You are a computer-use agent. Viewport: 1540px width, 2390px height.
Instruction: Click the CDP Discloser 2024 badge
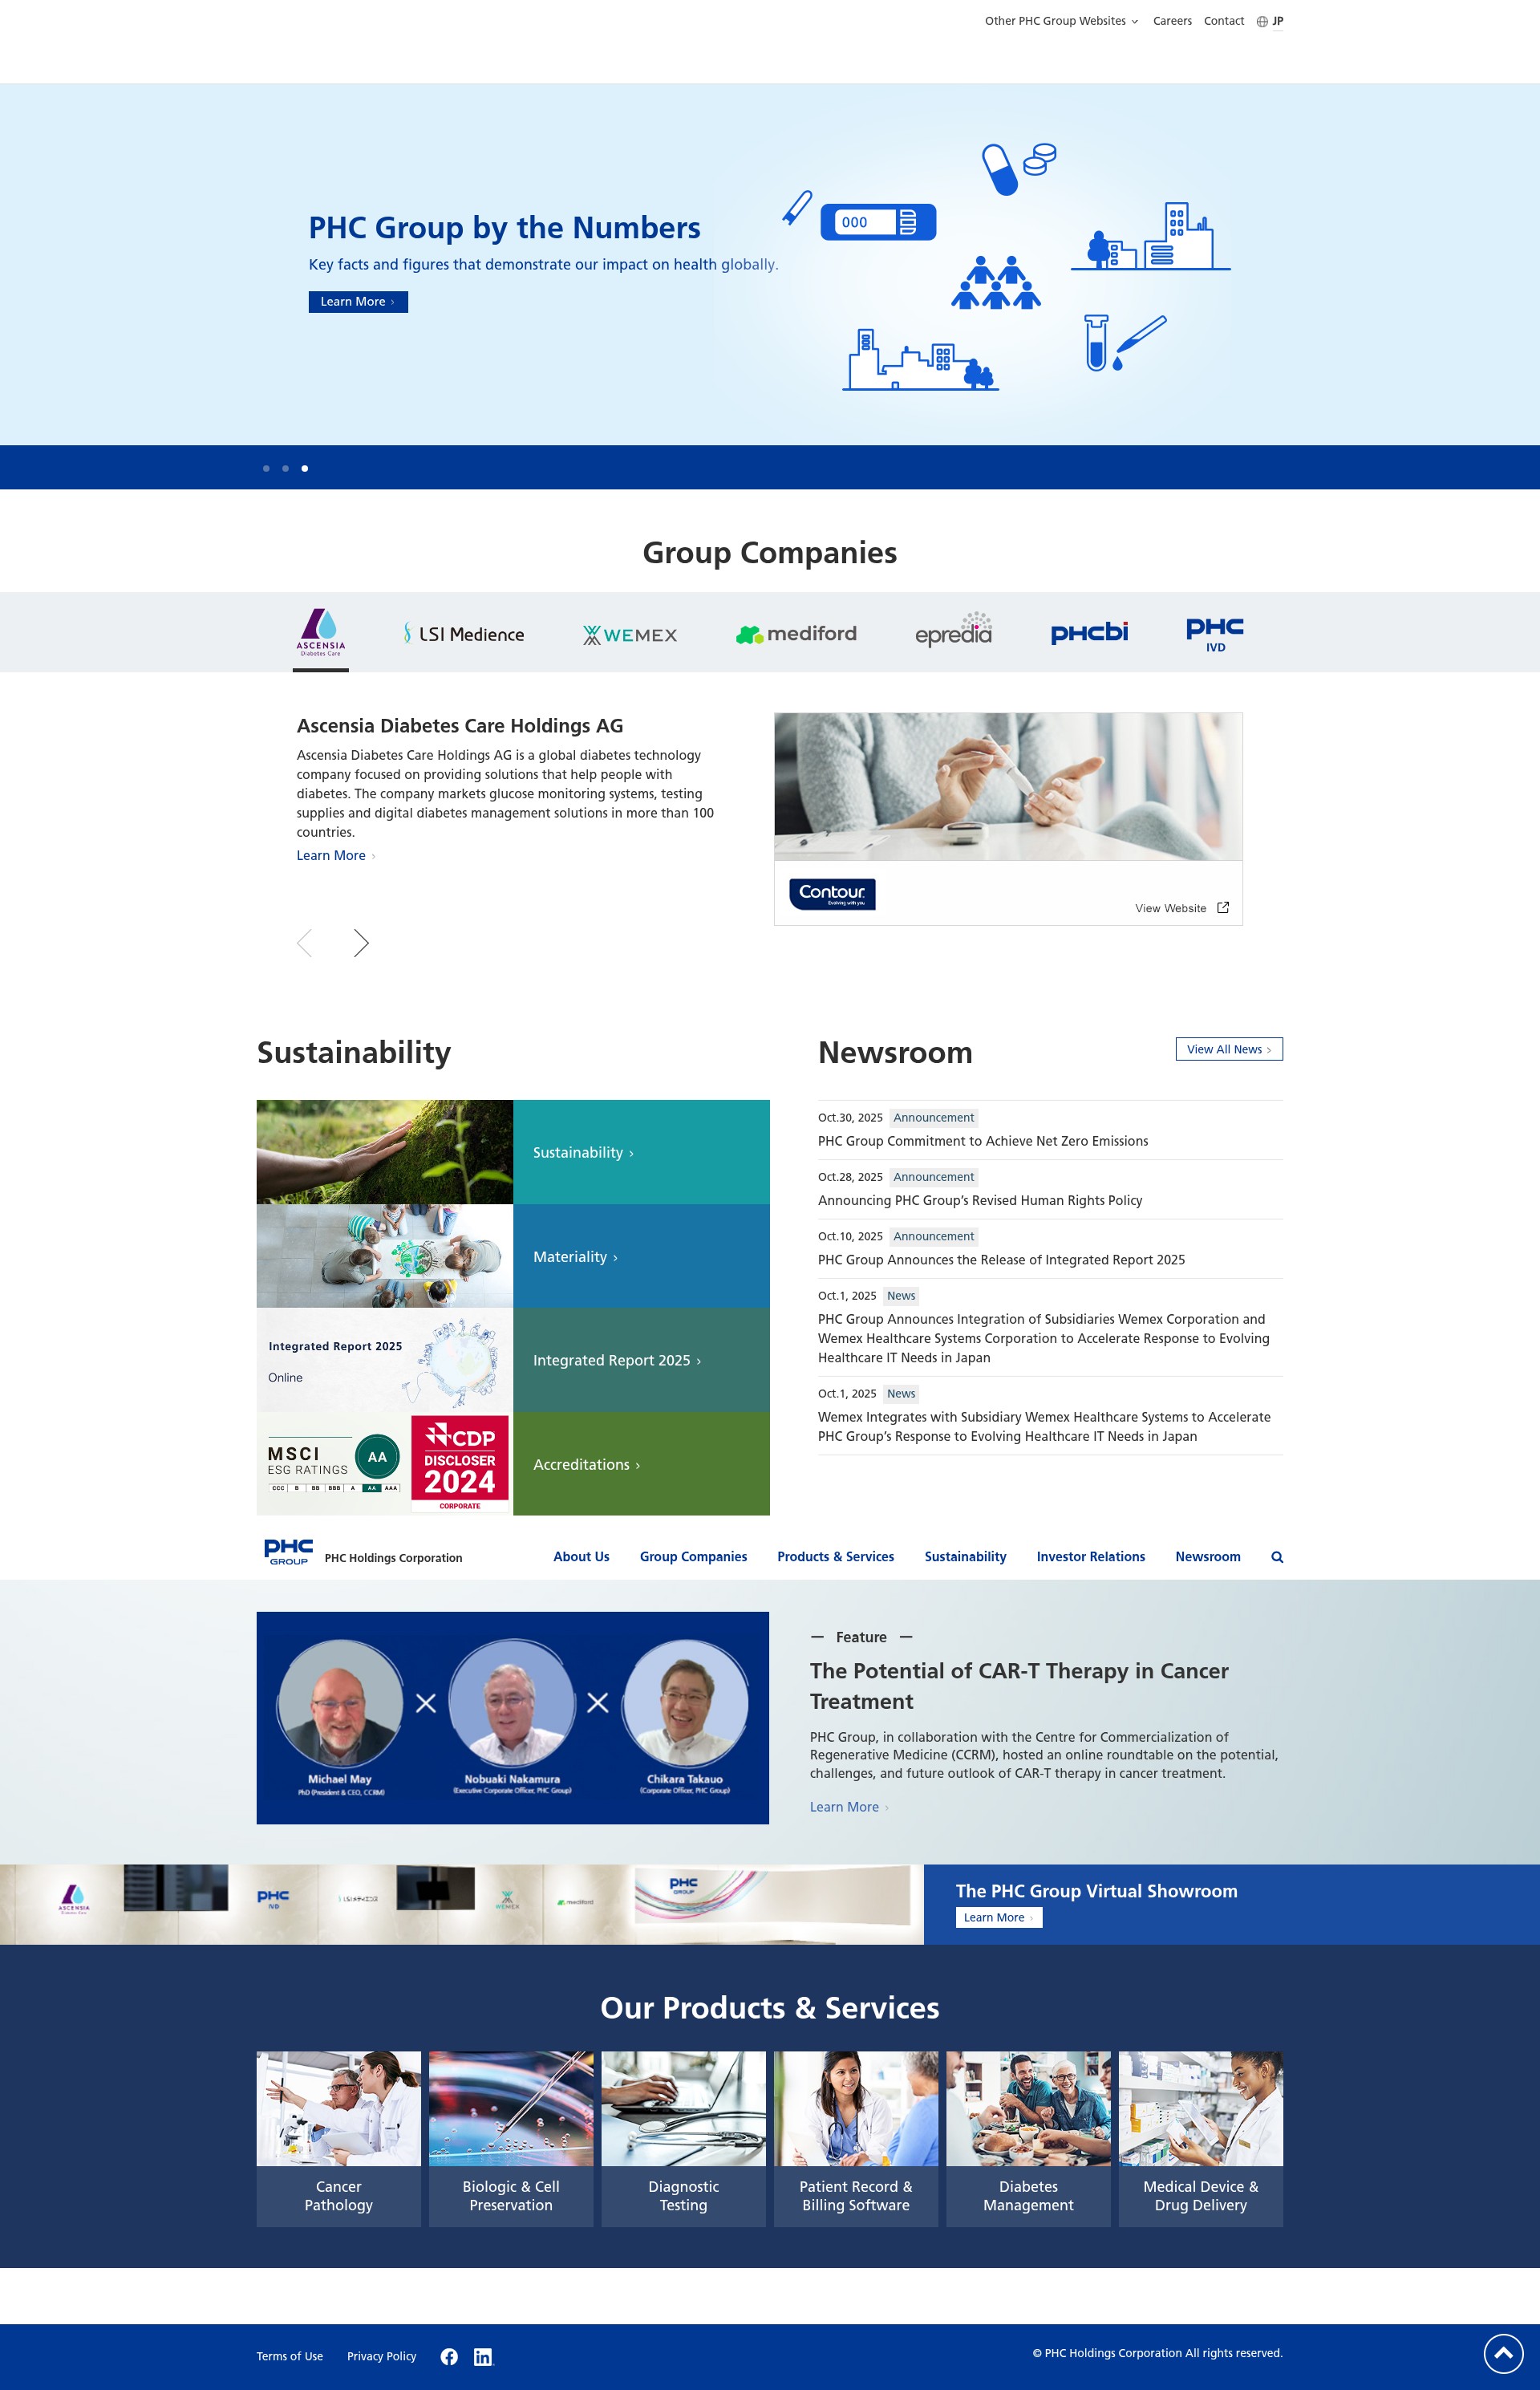click(x=460, y=1464)
